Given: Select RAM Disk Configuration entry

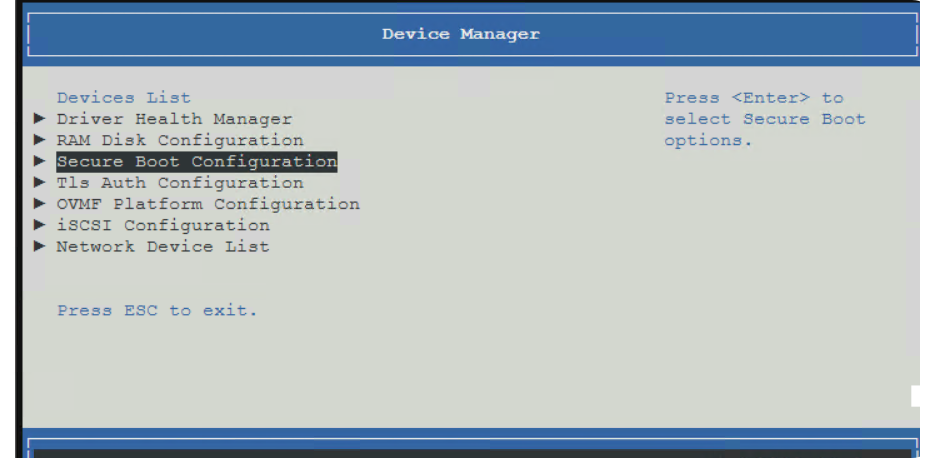Looking at the screenshot, I should click(180, 140).
